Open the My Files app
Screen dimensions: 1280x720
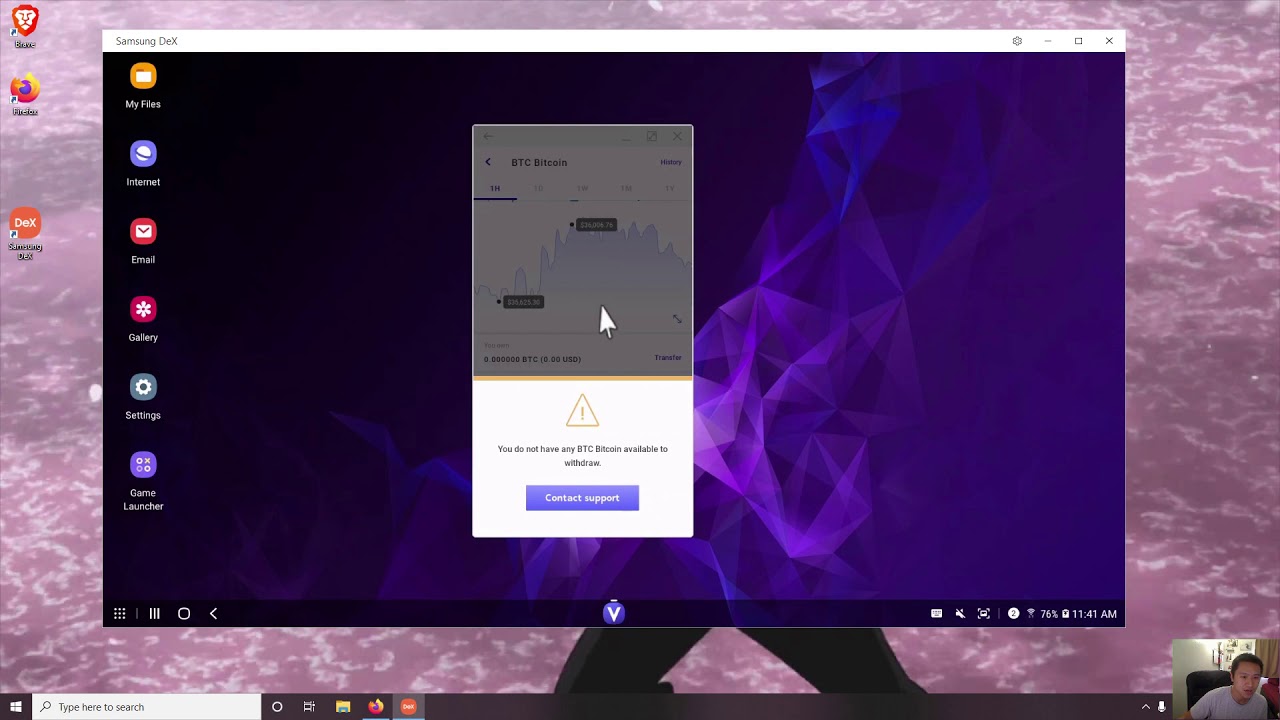(143, 86)
